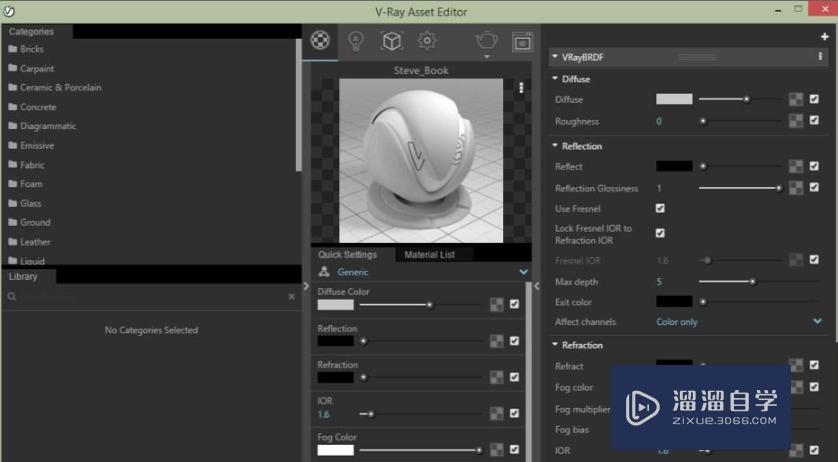The image size is (838, 462).
Task: Click the Reflection Glossiness slider
Action: point(741,188)
